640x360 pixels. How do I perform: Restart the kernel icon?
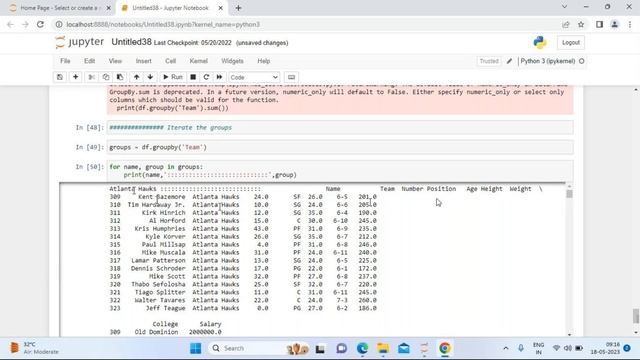[x=206, y=77]
